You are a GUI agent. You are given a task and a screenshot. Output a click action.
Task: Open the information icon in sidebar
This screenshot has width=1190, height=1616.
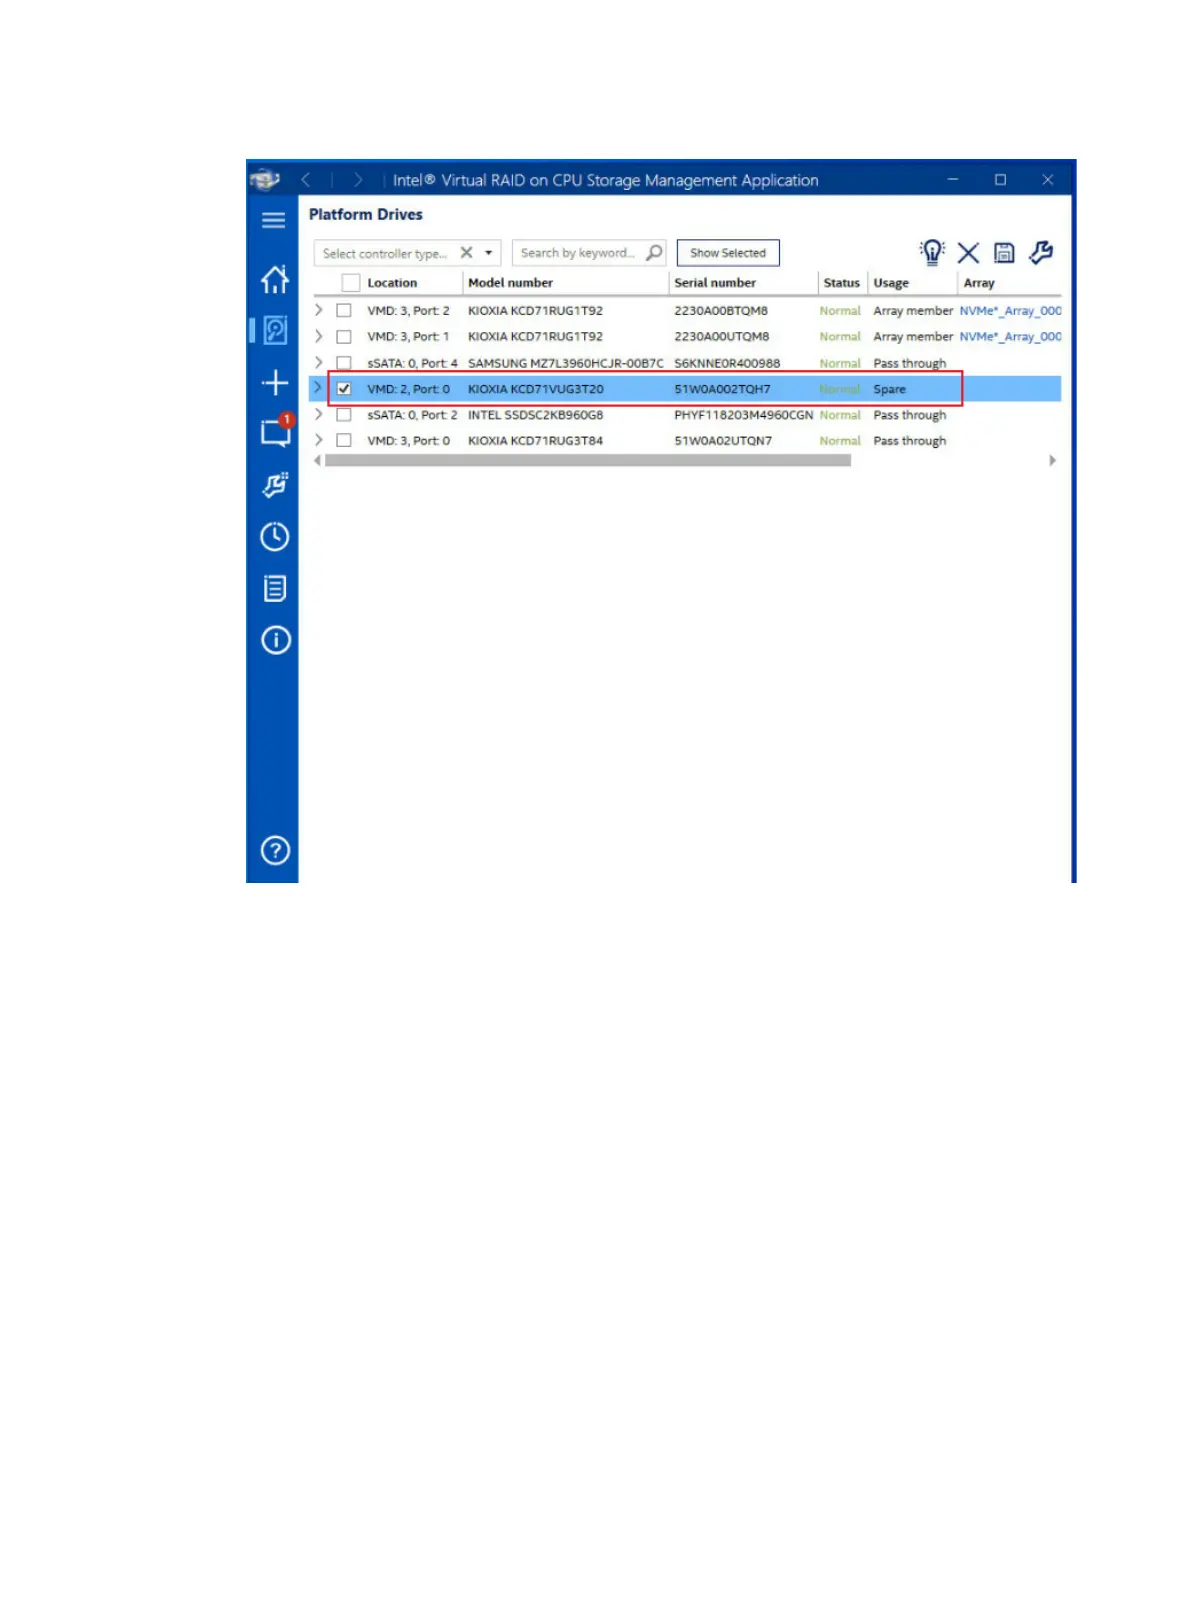(275, 640)
